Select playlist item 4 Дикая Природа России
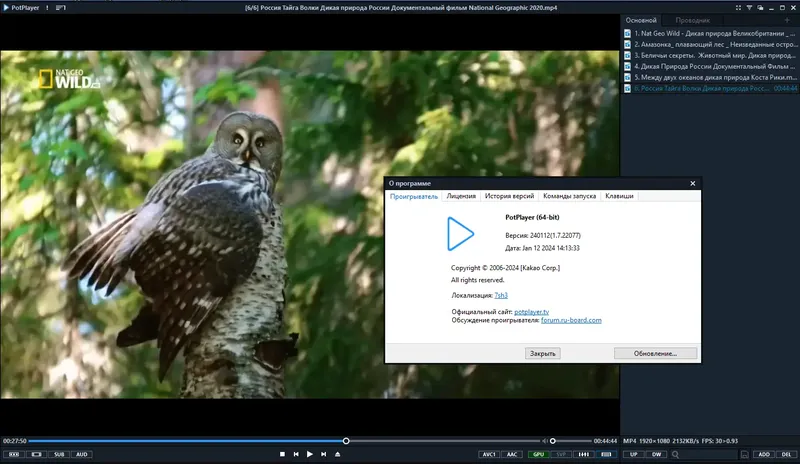Image resolution: width=800 pixels, height=464 pixels. (x=710, y=66)
